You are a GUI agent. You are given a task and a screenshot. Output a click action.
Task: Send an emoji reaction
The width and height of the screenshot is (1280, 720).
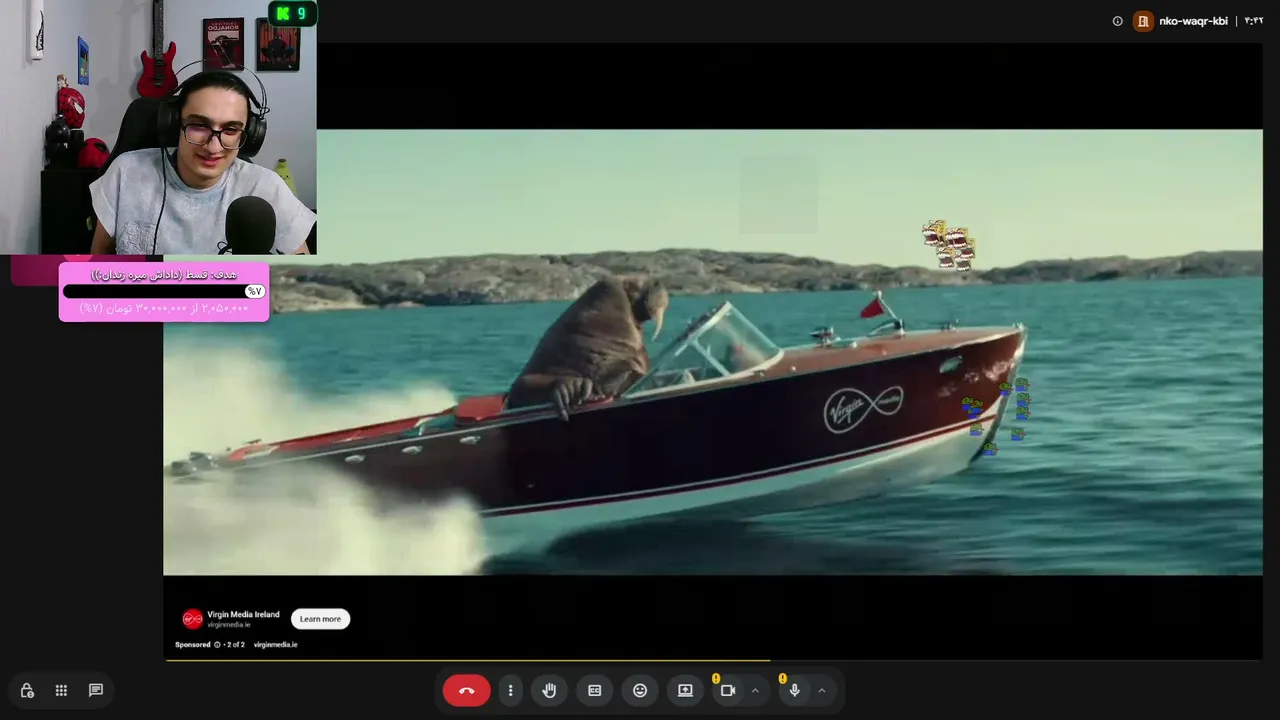[x=640, y=690]
